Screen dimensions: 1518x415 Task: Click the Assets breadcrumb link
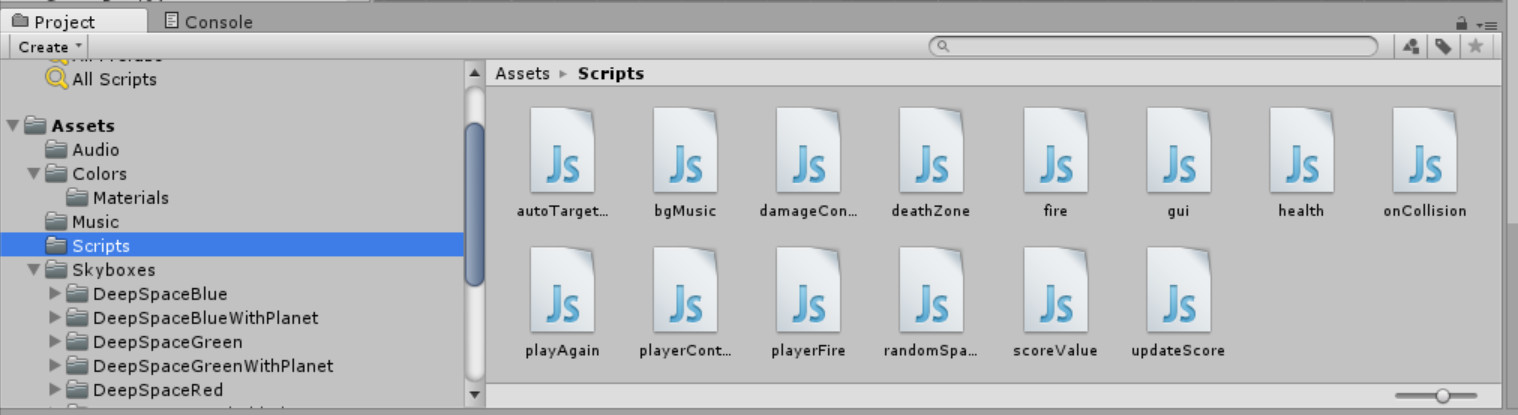[522, 73]
